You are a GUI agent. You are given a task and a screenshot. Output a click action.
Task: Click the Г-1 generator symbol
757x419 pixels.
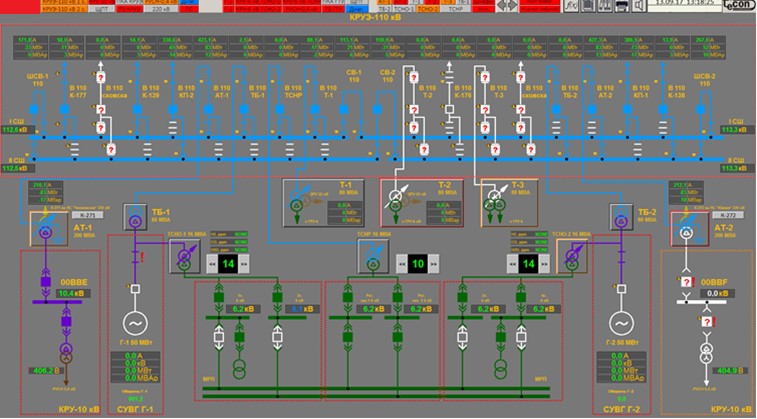point(134,323)
